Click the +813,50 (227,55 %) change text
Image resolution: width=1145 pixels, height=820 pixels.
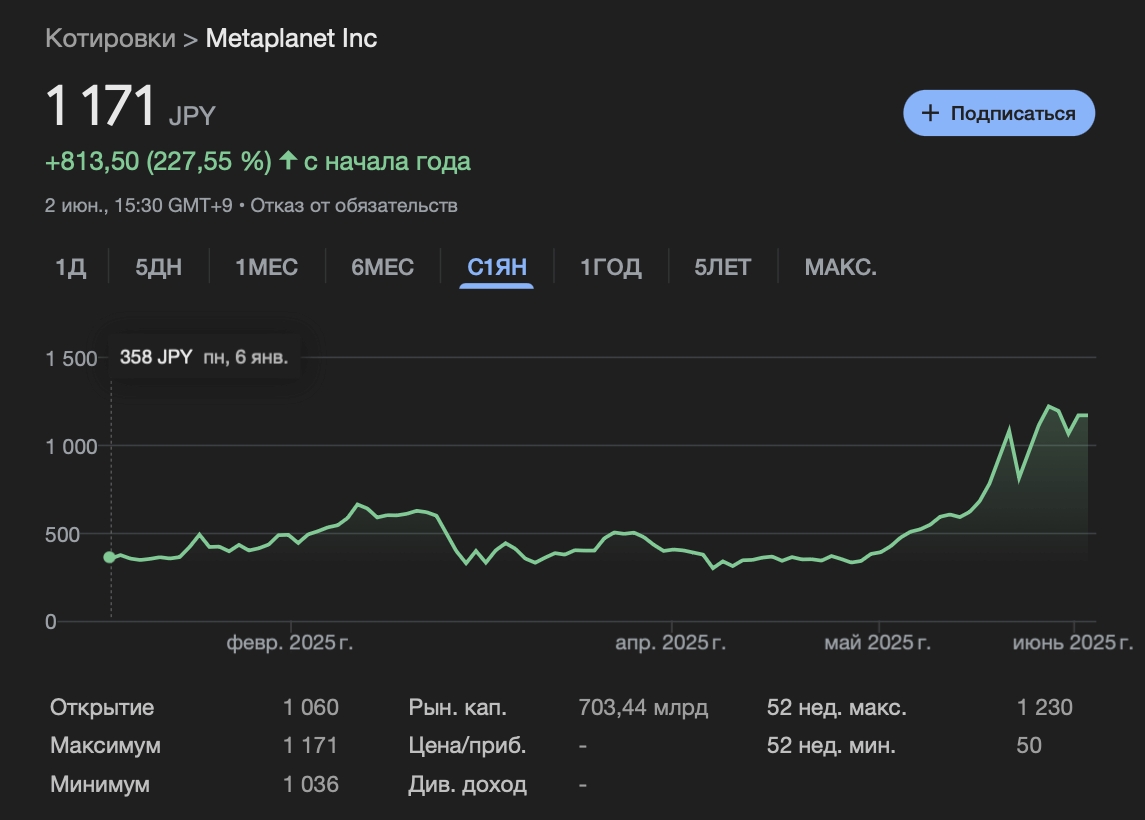158,161
